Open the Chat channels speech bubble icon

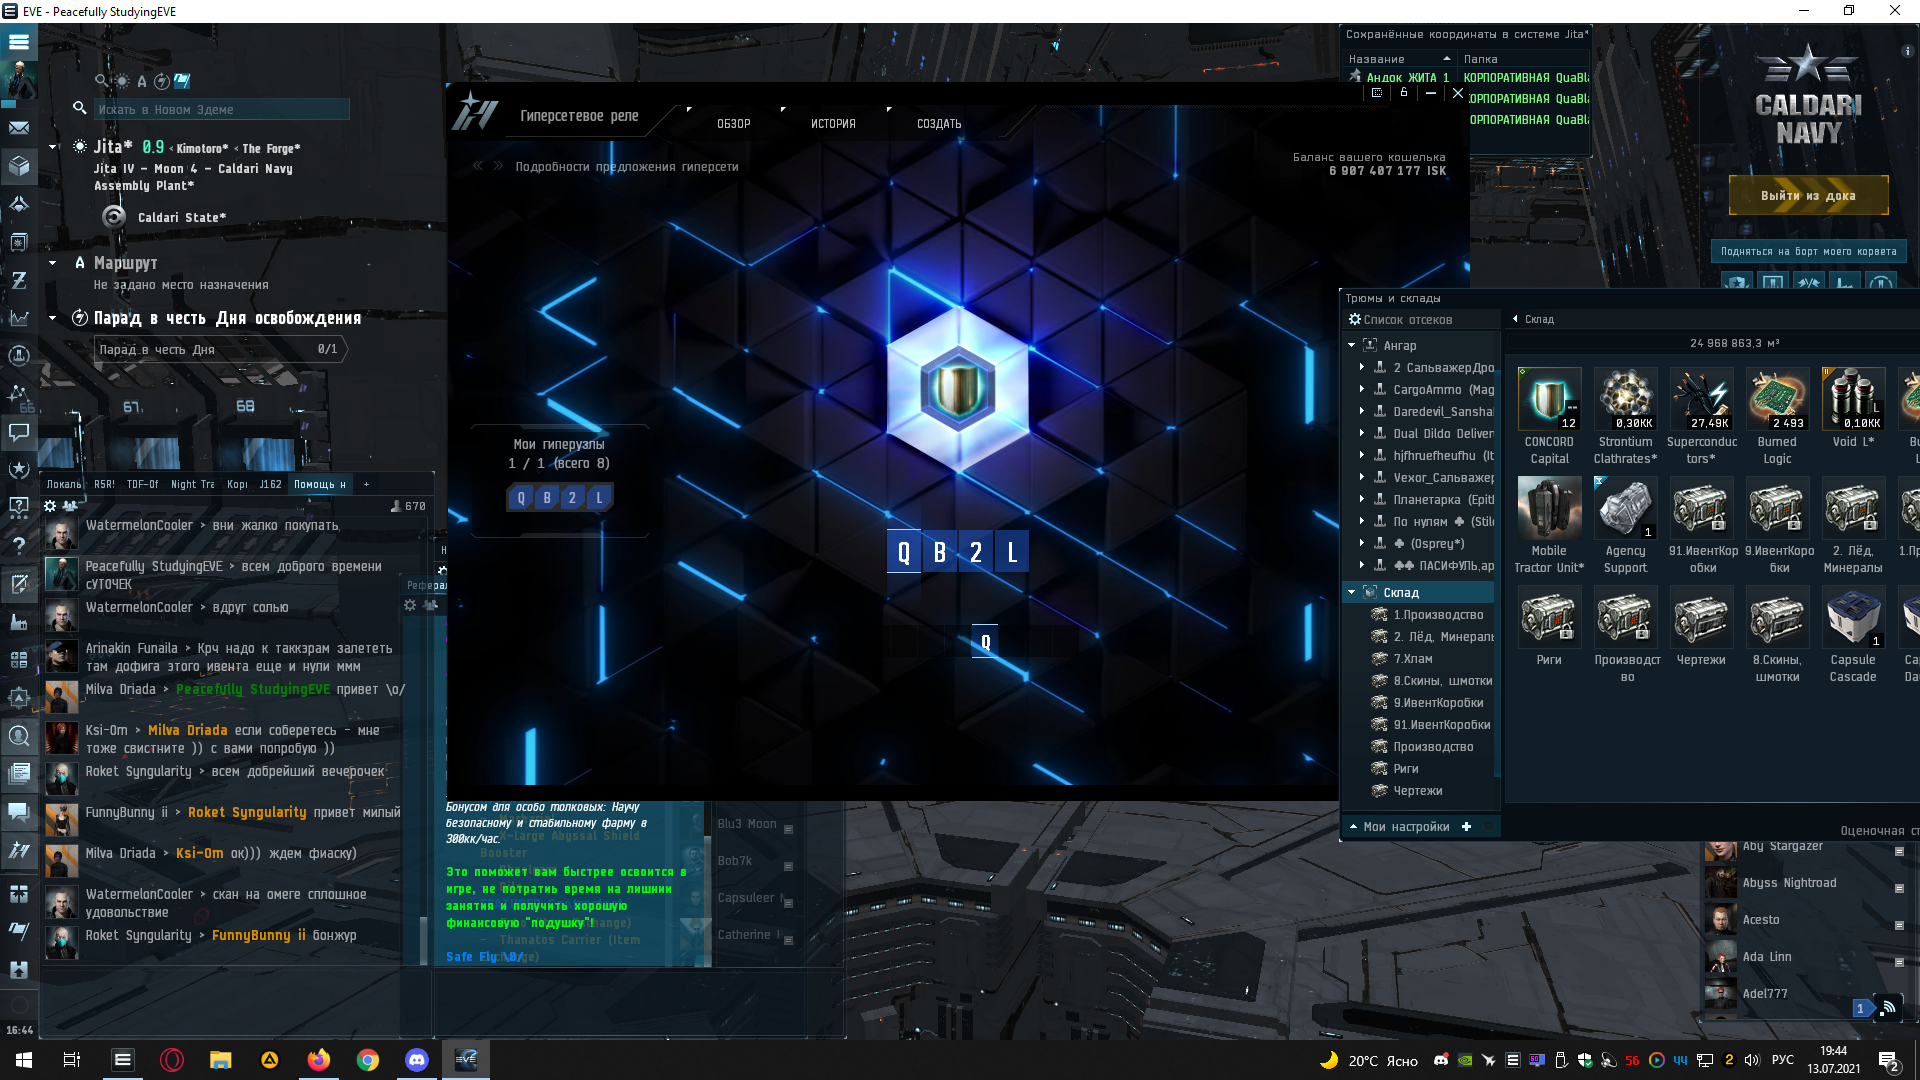click(18, 433)
